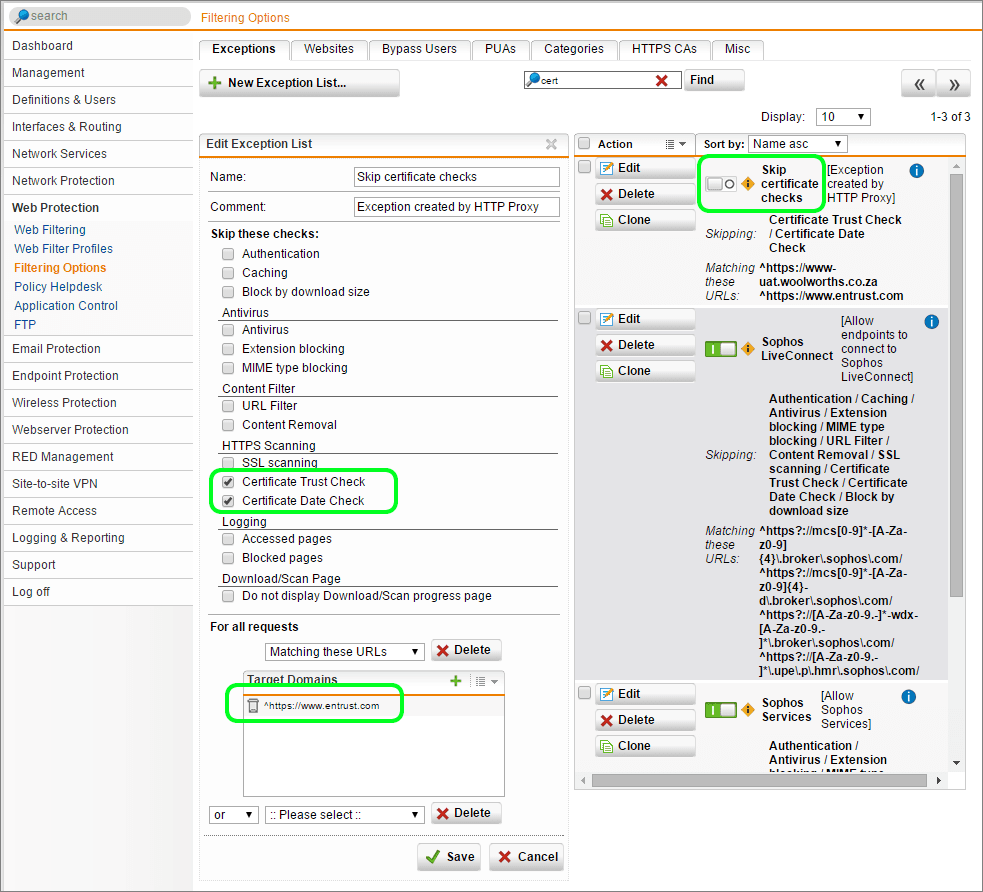Clone the Sophos Services exception
Screen dimensions: 983x892
point(645,746)
